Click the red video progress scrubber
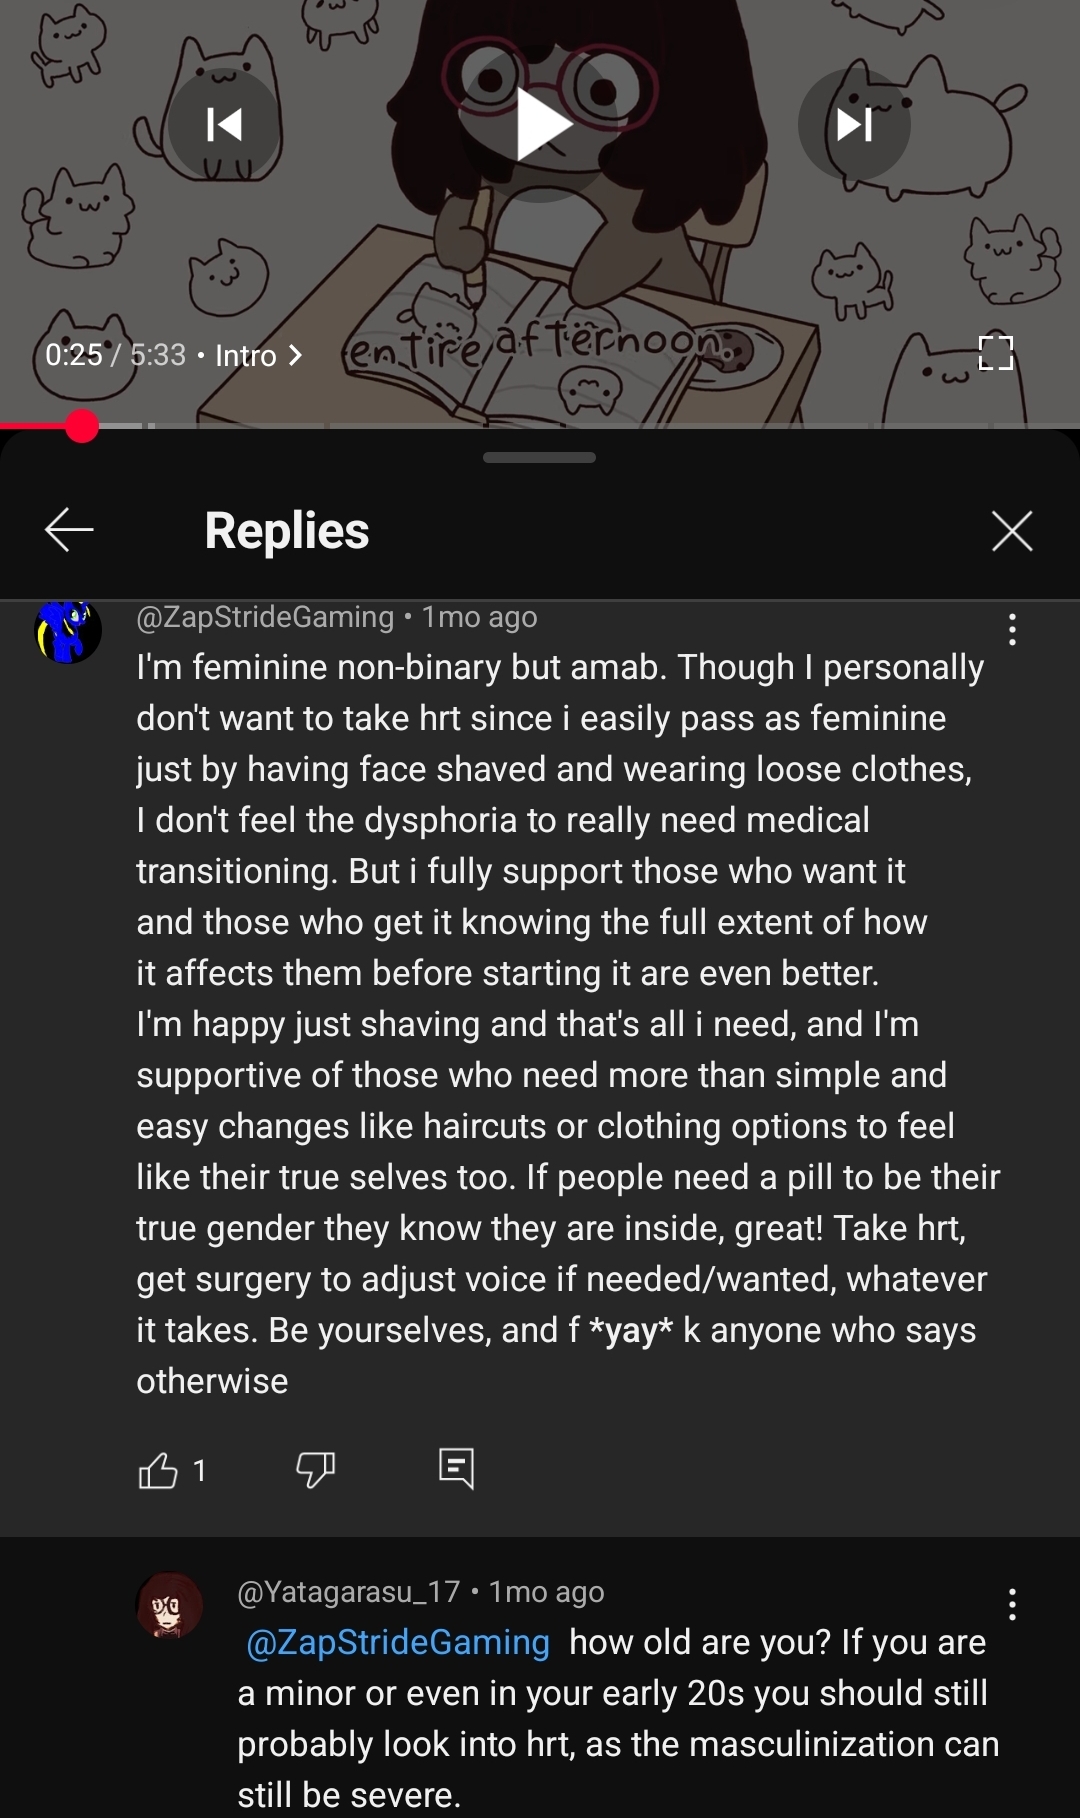The width and height of the screenshot is (1080, 1818). 82,426
